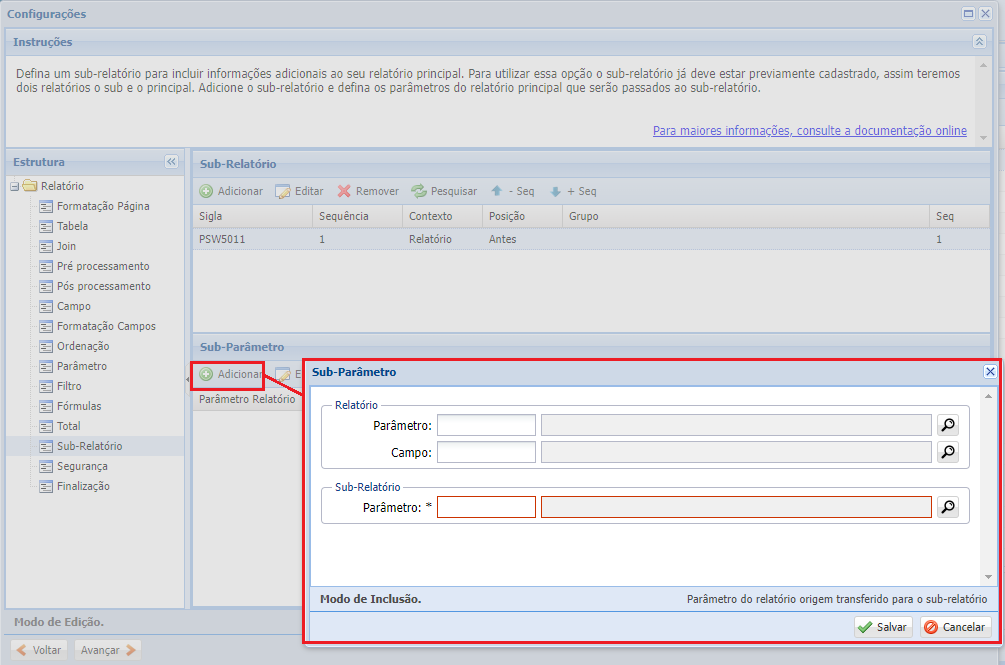Click Pesquisar in Sub-Relatório toolbar
1005x665 pixels.
click(444, 191)
